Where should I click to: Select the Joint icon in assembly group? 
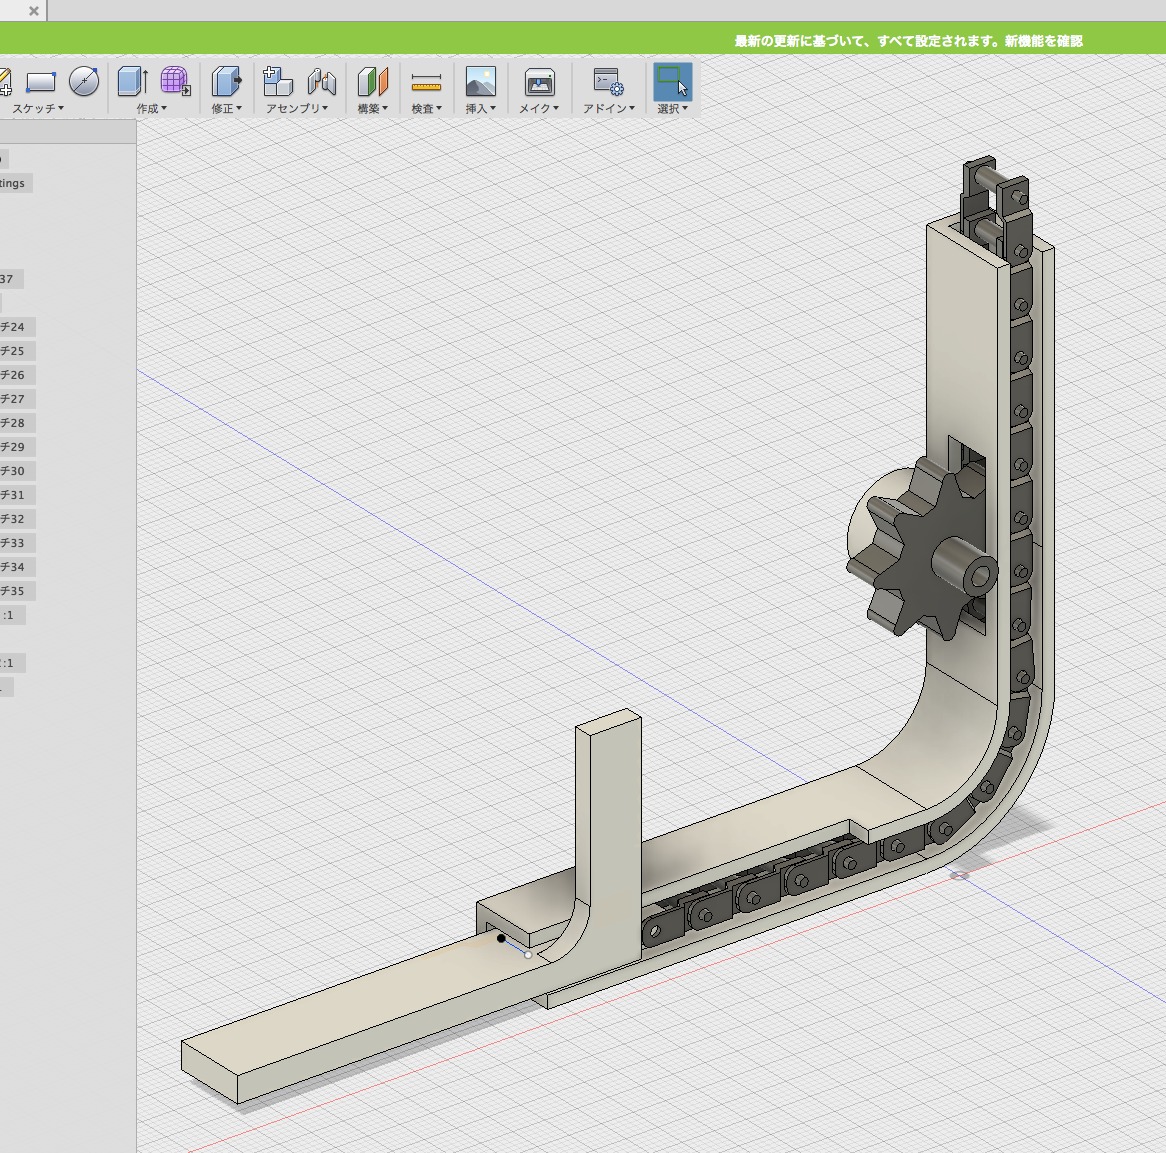(321, 82)
